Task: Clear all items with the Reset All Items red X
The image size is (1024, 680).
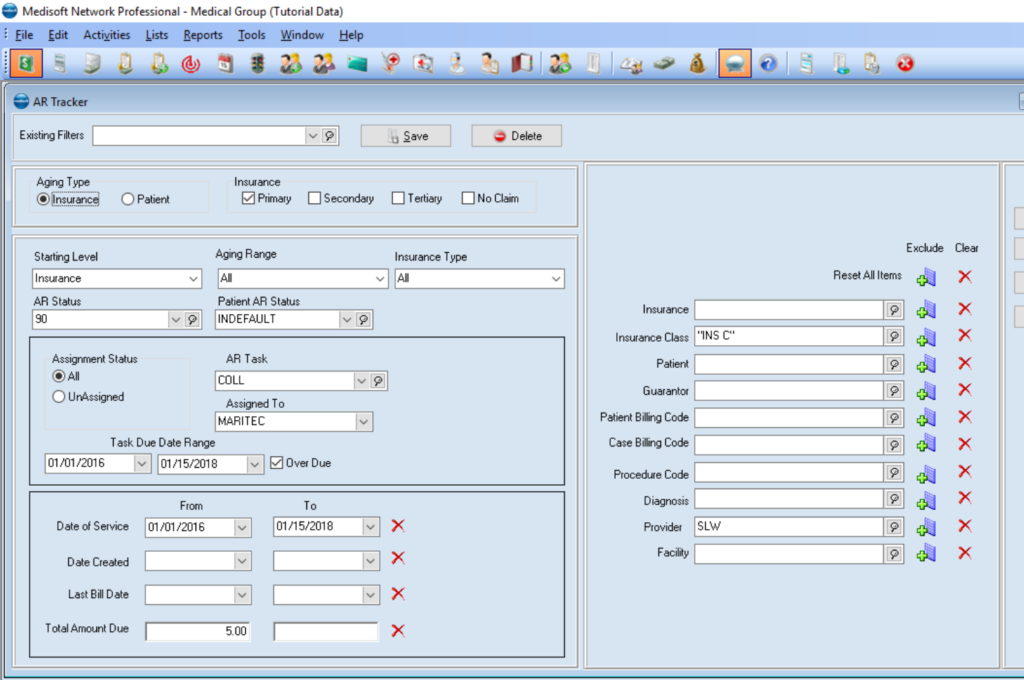Action: pyautogui.click(x=965, y=276)
